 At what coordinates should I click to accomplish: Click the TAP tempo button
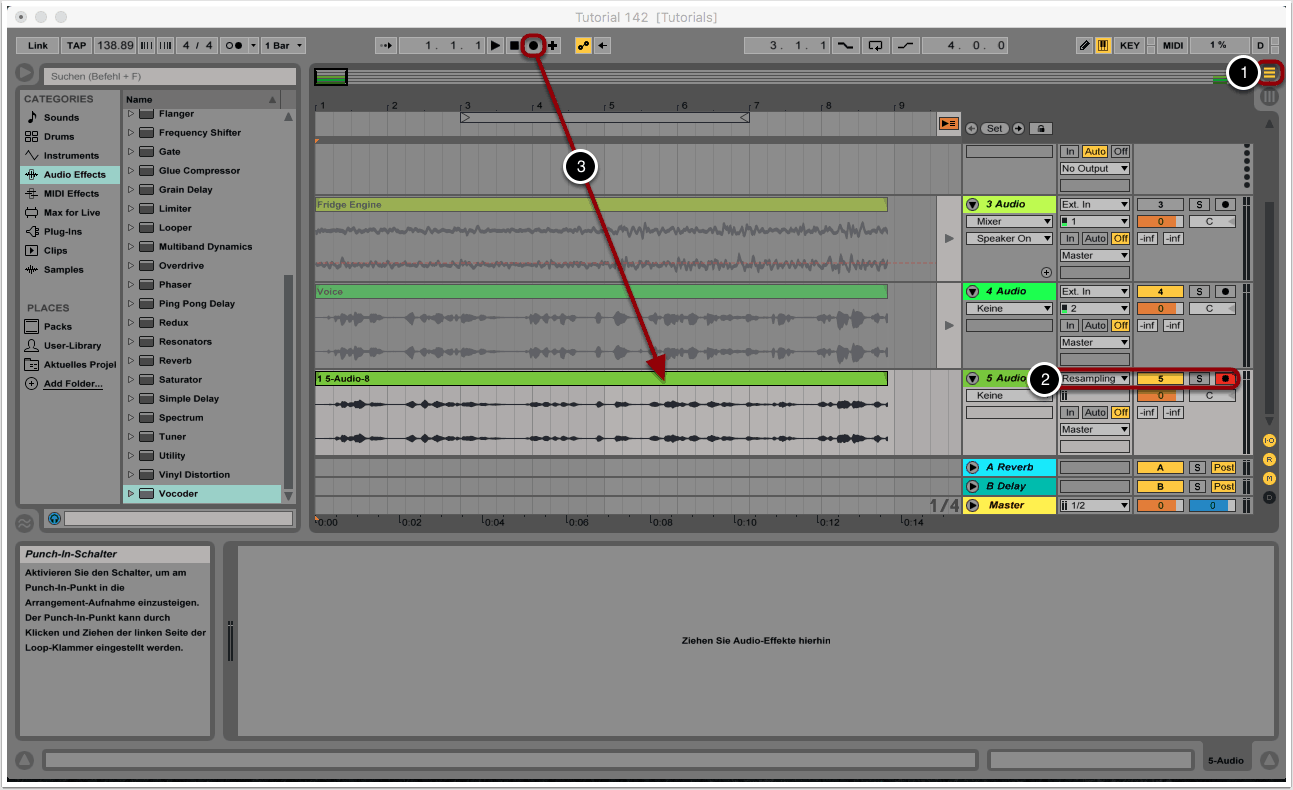[76, 45]
